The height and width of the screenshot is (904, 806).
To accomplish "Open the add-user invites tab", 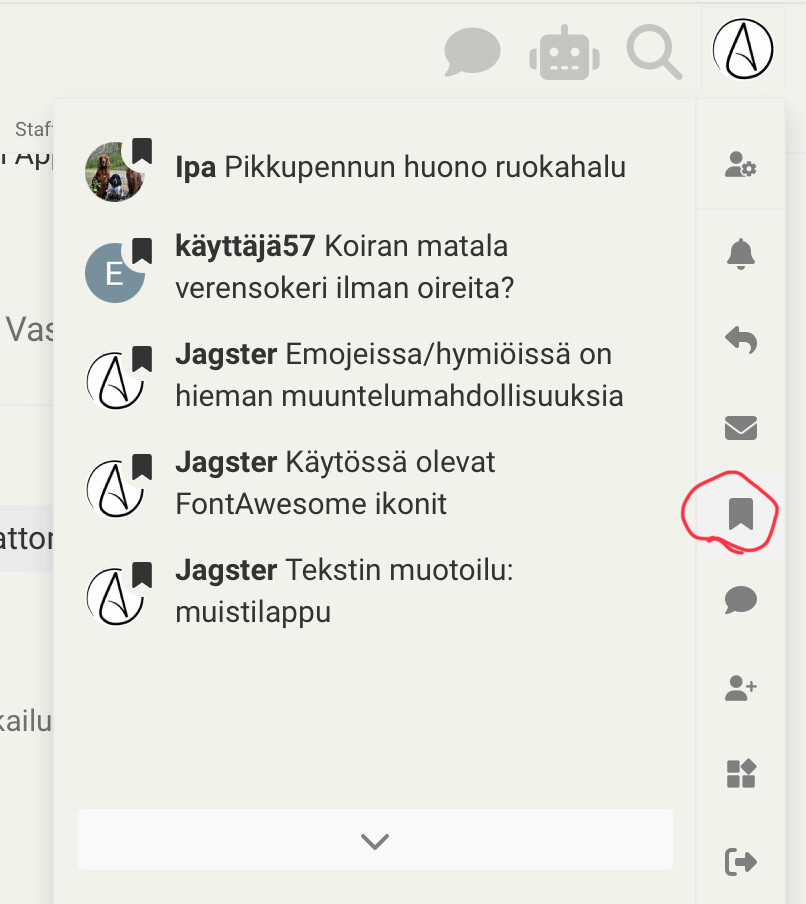I will point(740,687).
